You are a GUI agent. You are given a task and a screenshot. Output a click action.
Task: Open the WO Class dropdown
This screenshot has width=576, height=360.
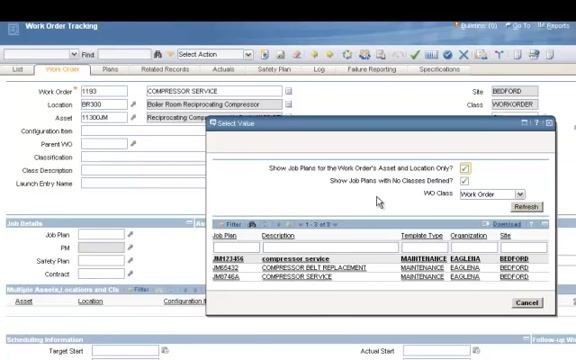click(x=520, y=194)
